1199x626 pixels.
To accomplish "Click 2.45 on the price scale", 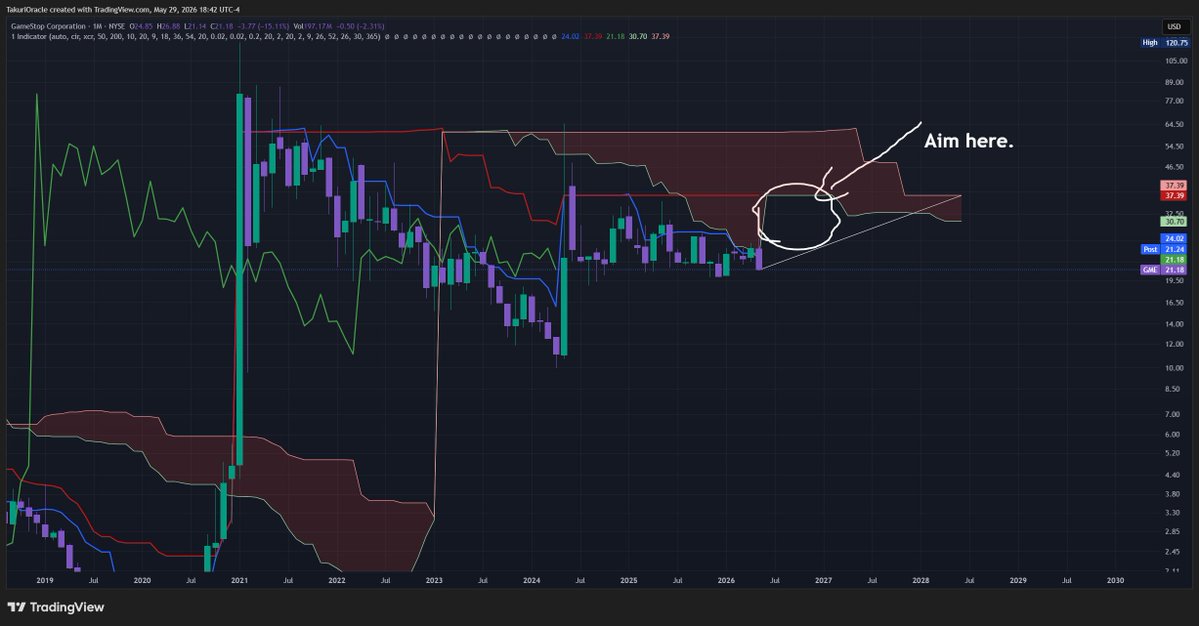I will (x=1173, y=551).
